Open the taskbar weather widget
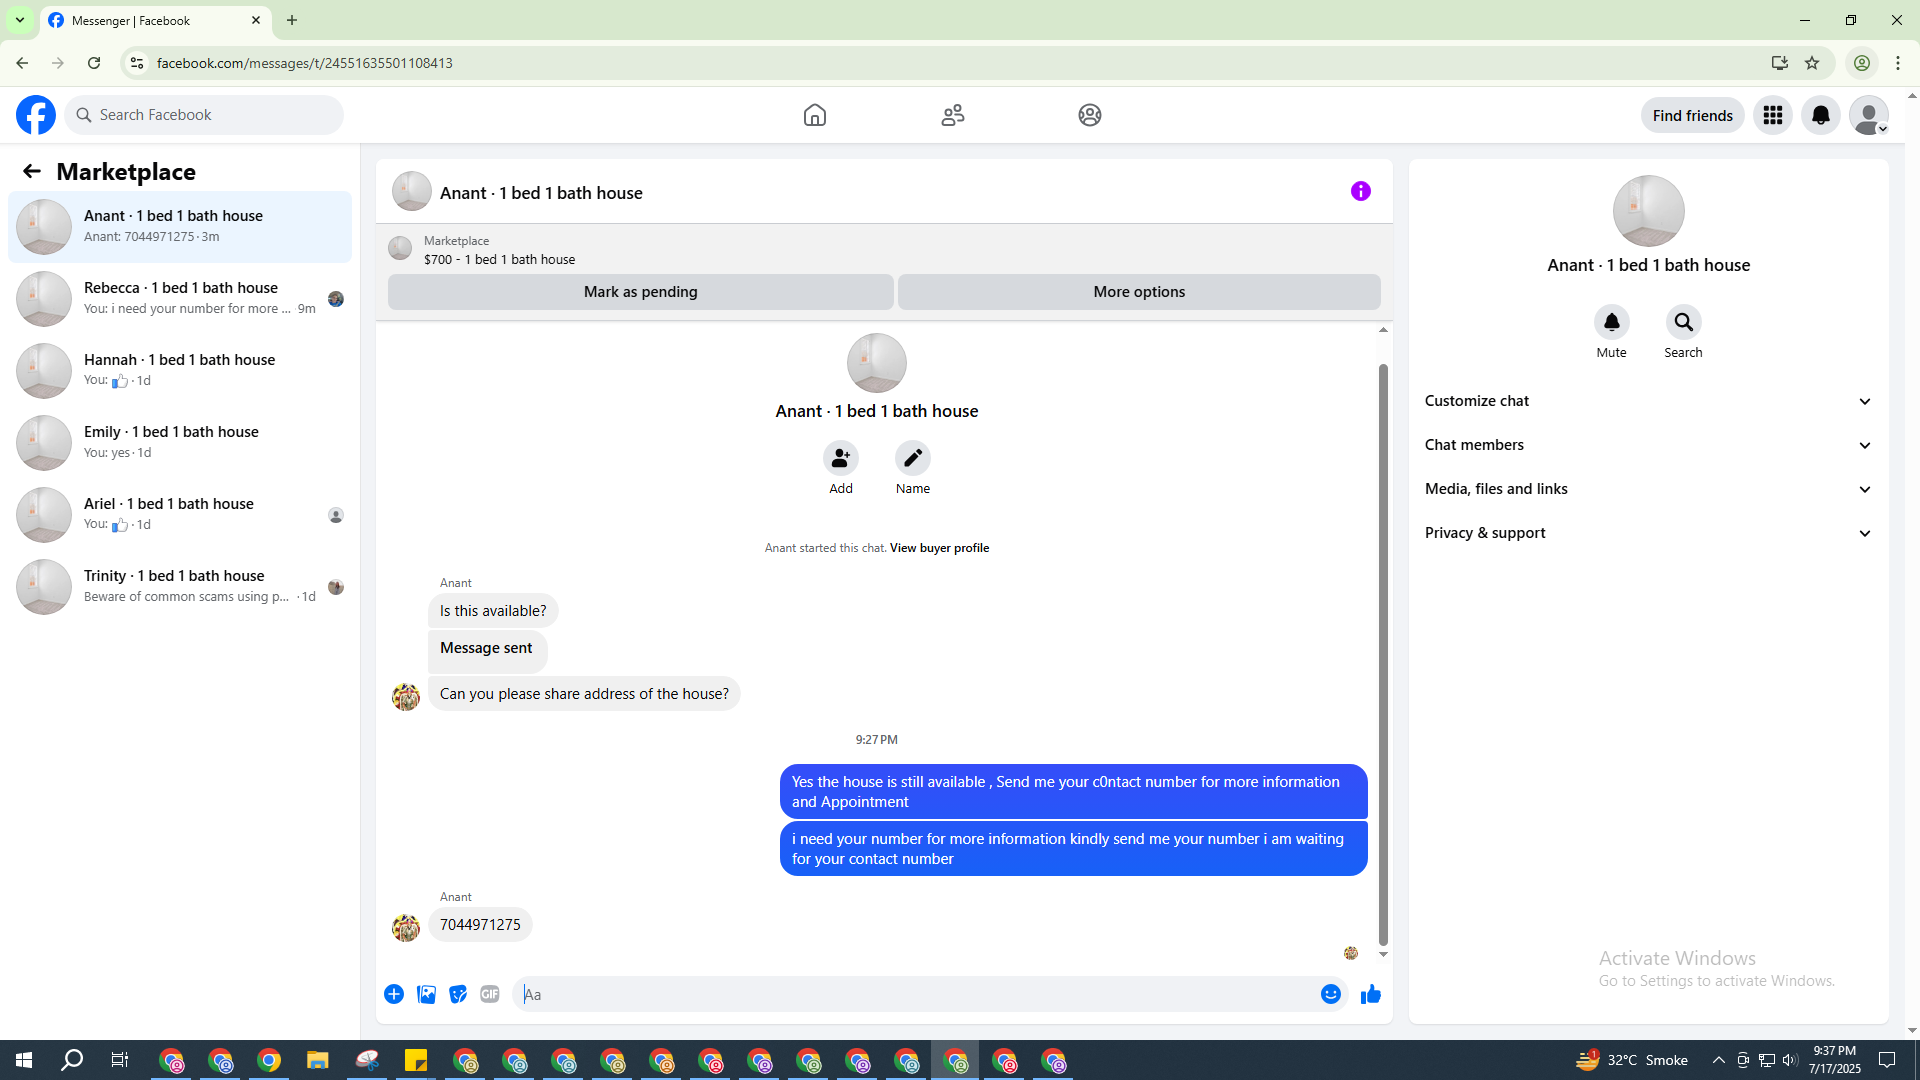The image size is (1920, 1080). [x=1632, y=1060]
